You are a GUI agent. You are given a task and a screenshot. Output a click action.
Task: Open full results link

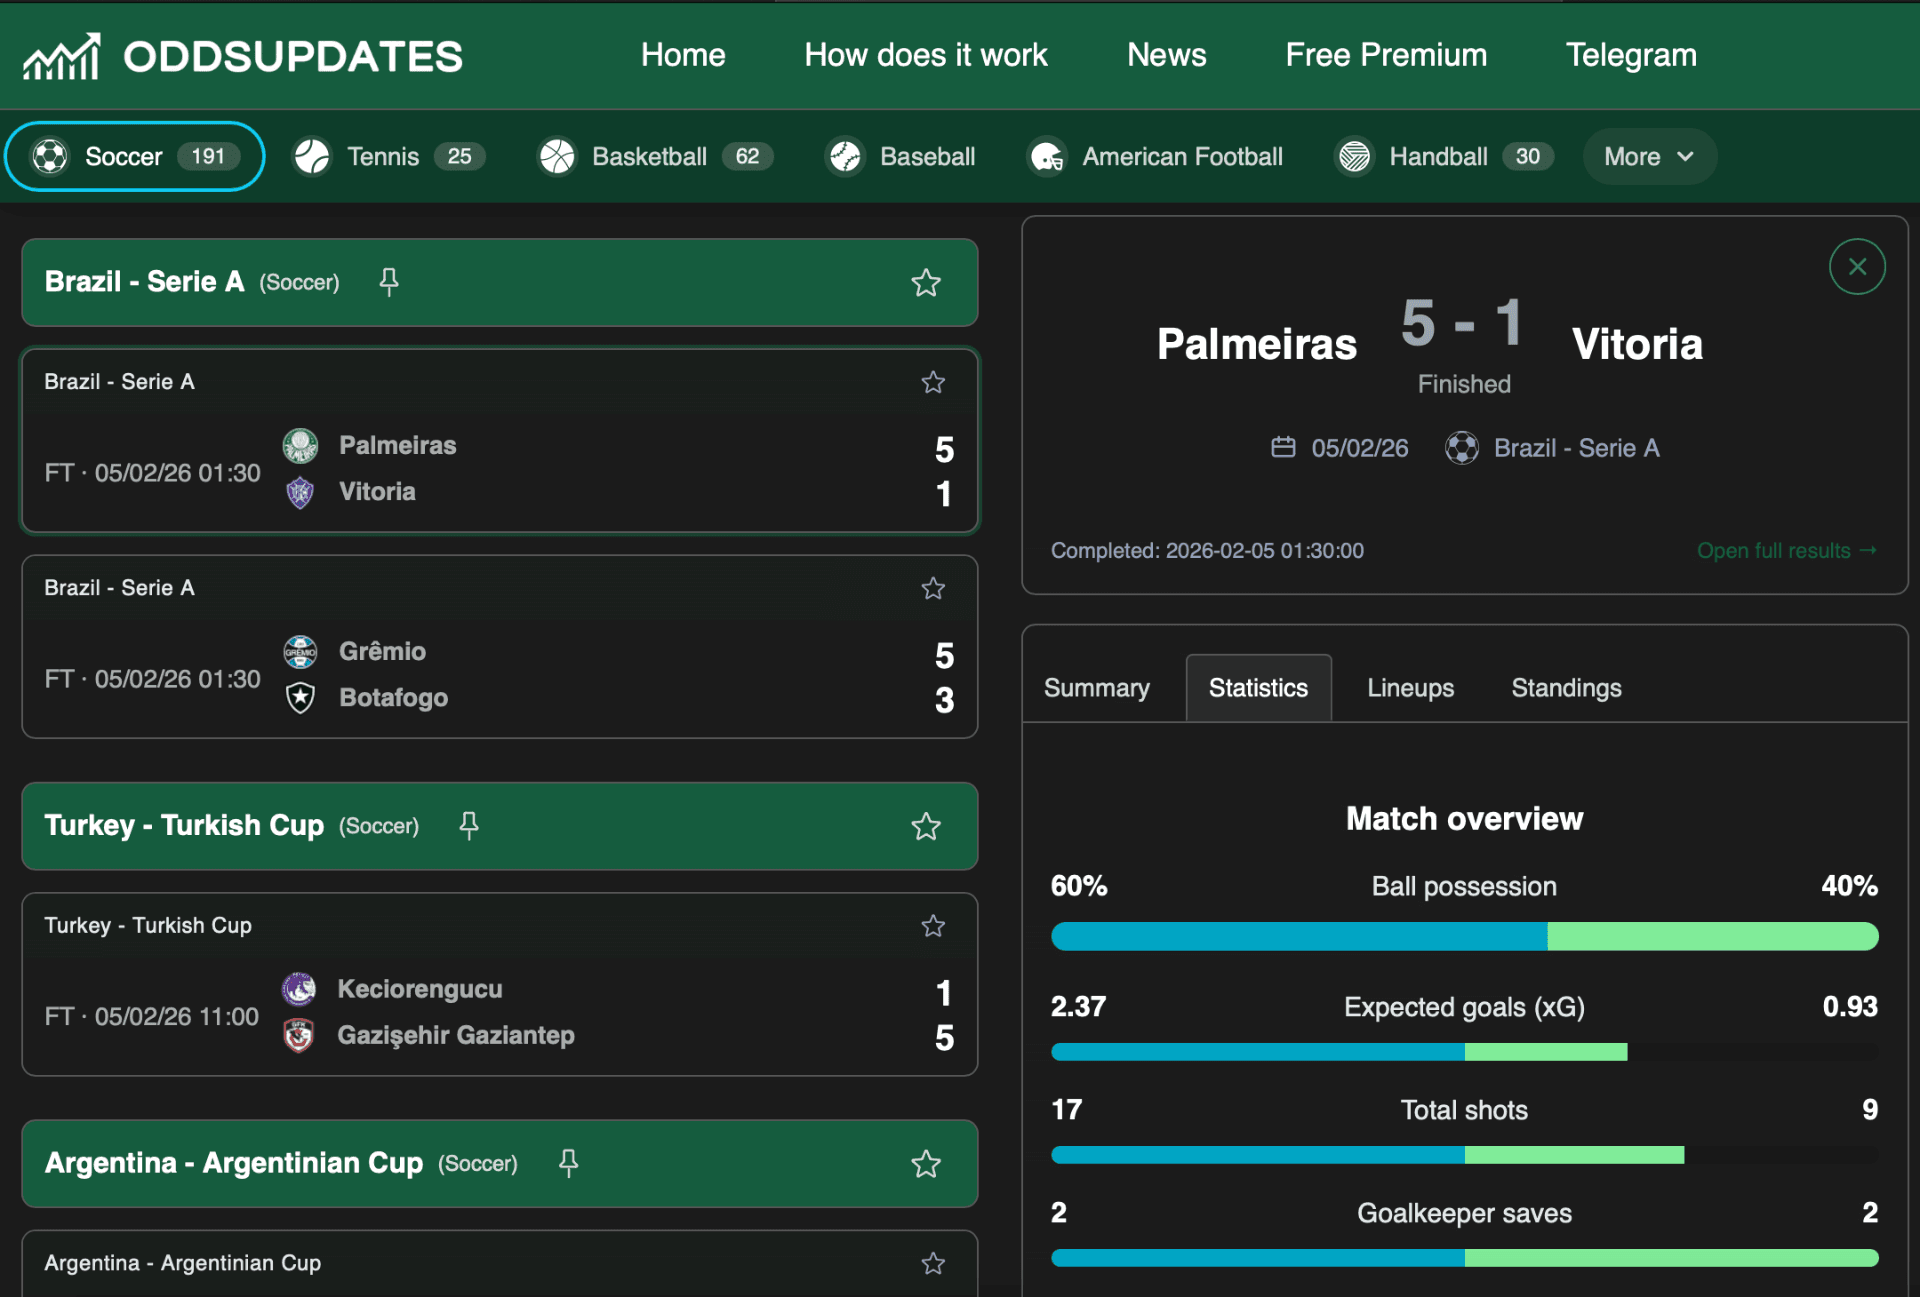[1785, 550]
